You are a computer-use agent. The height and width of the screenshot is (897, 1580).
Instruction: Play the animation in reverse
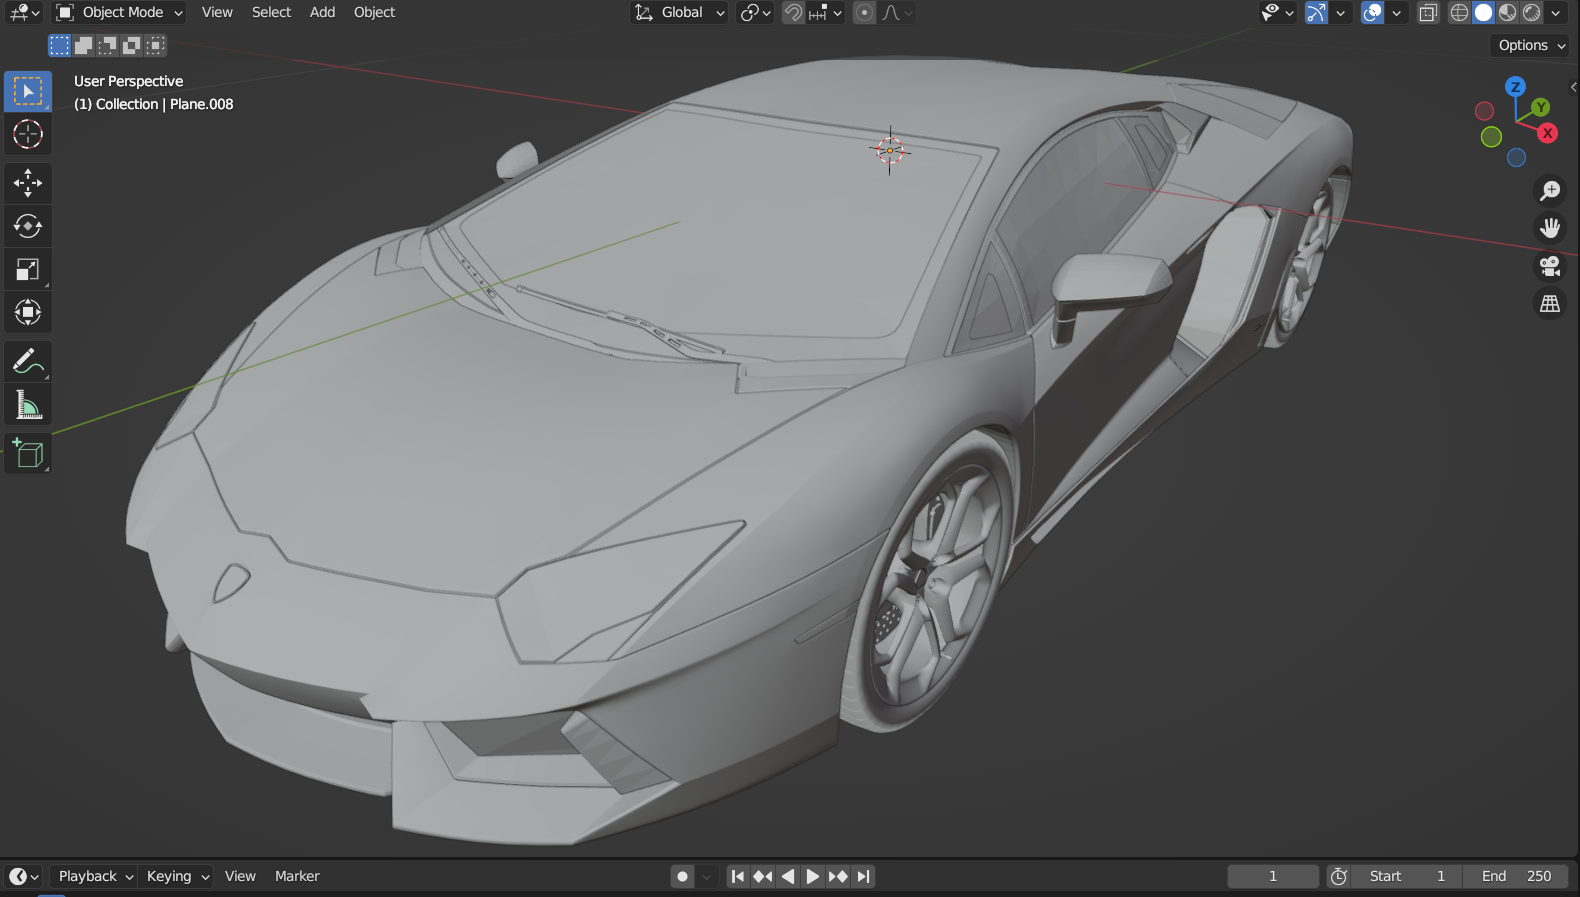click(788, 876)
